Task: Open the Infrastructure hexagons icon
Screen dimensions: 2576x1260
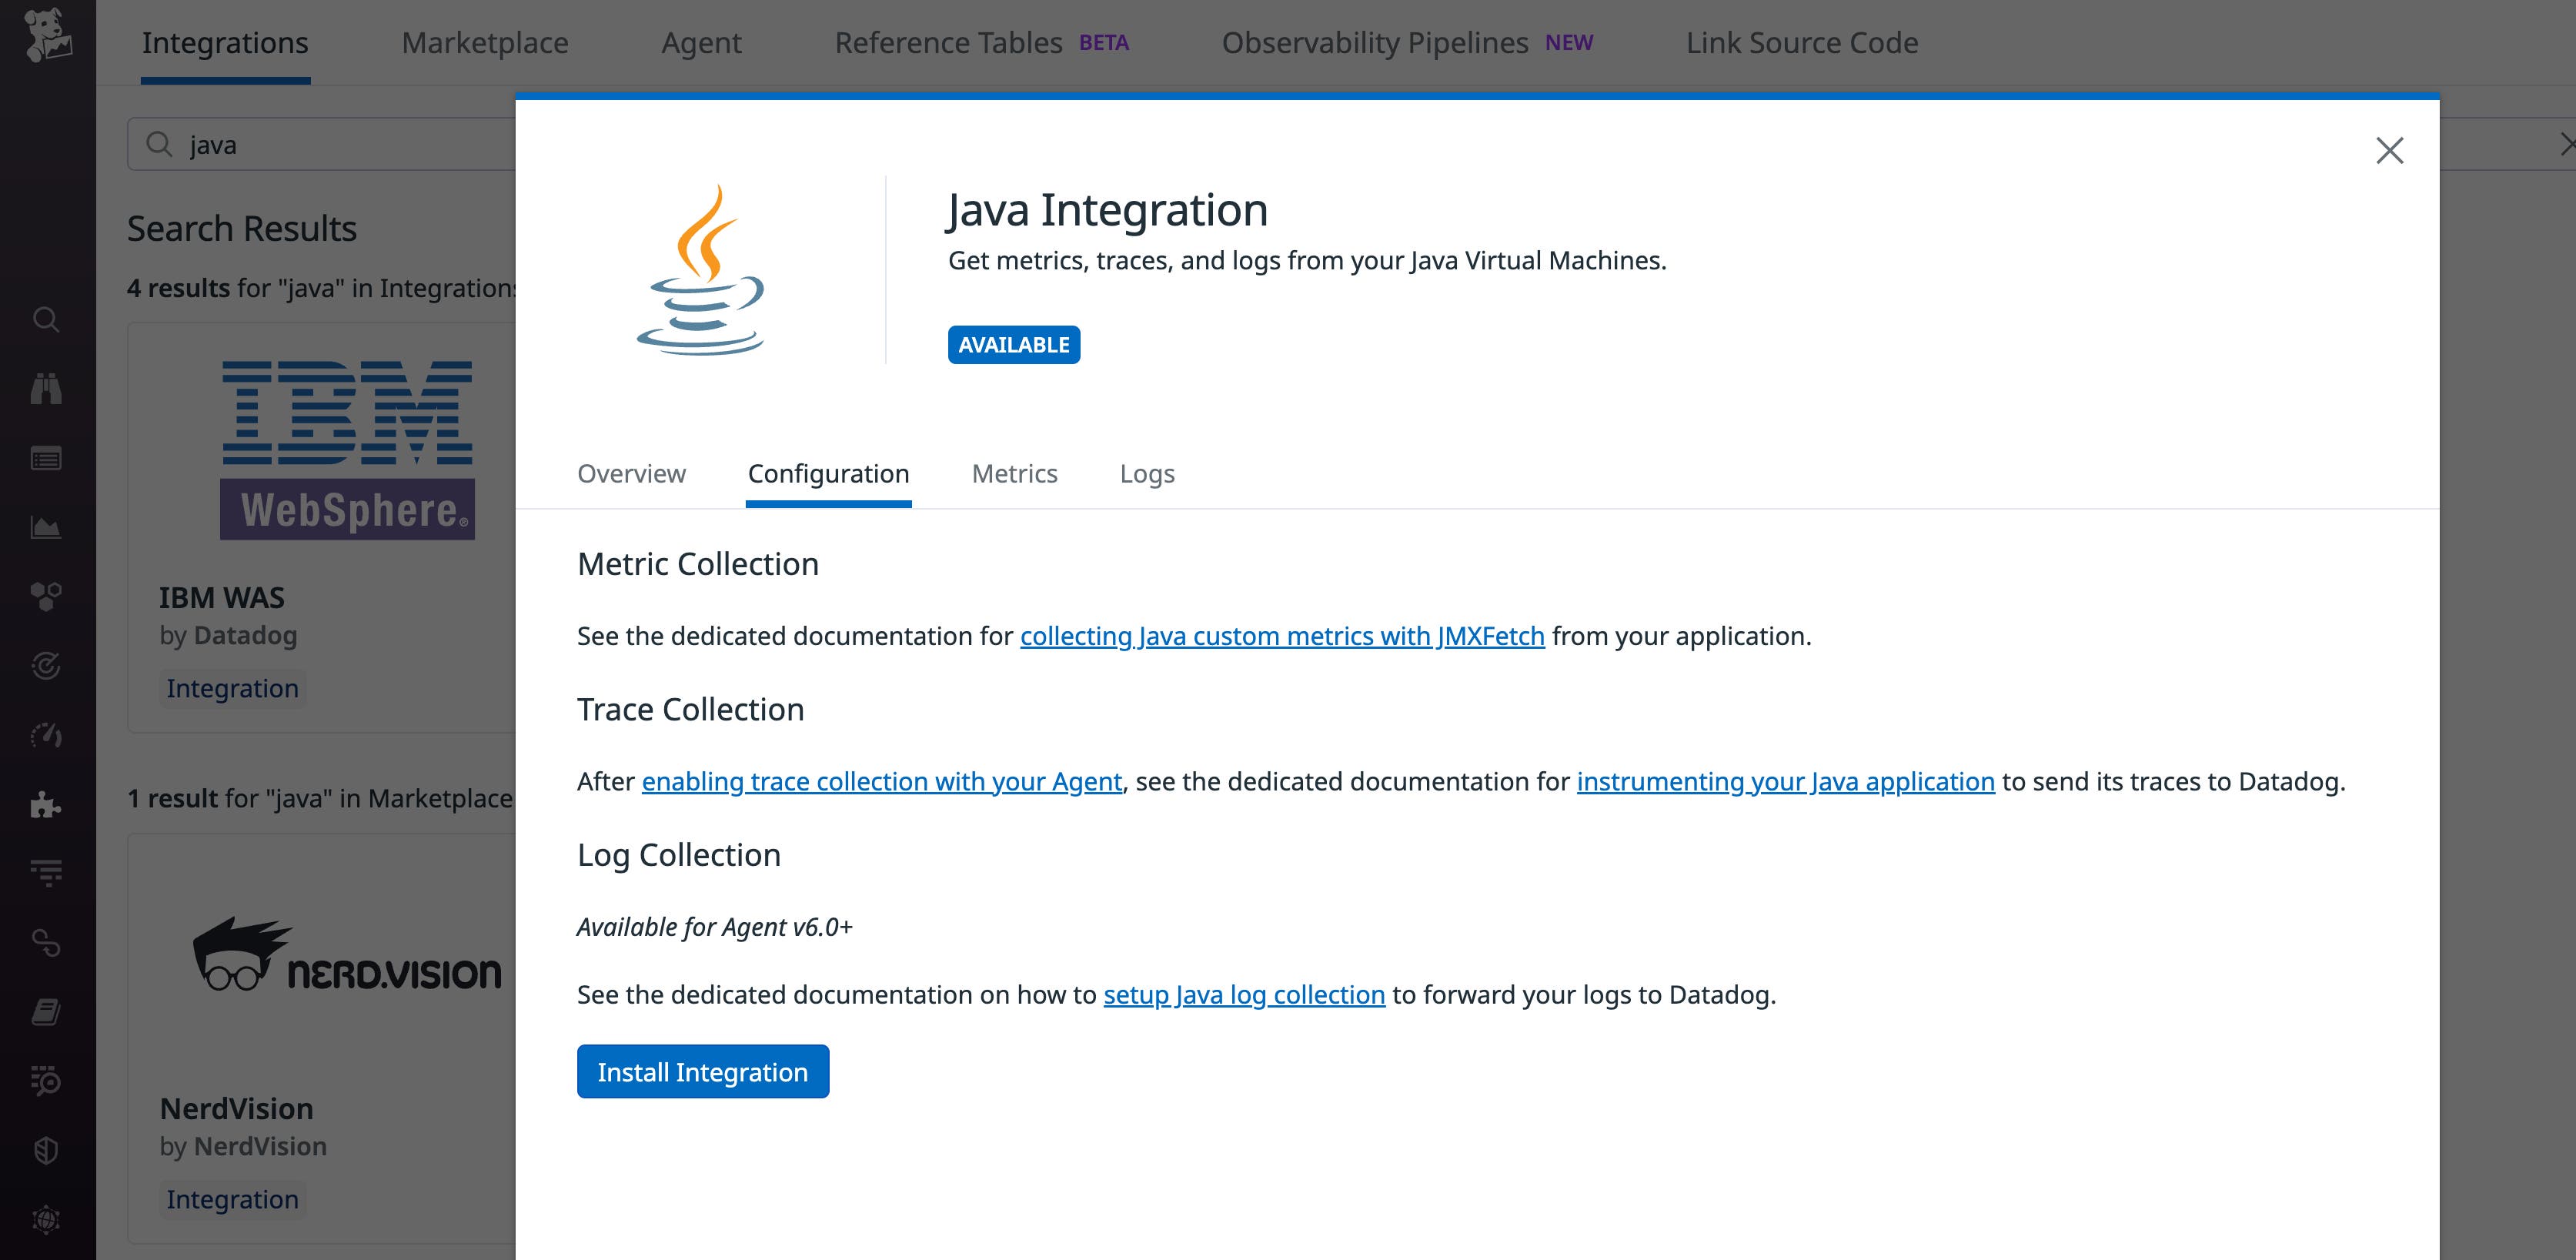Action: tap(47, 597)
